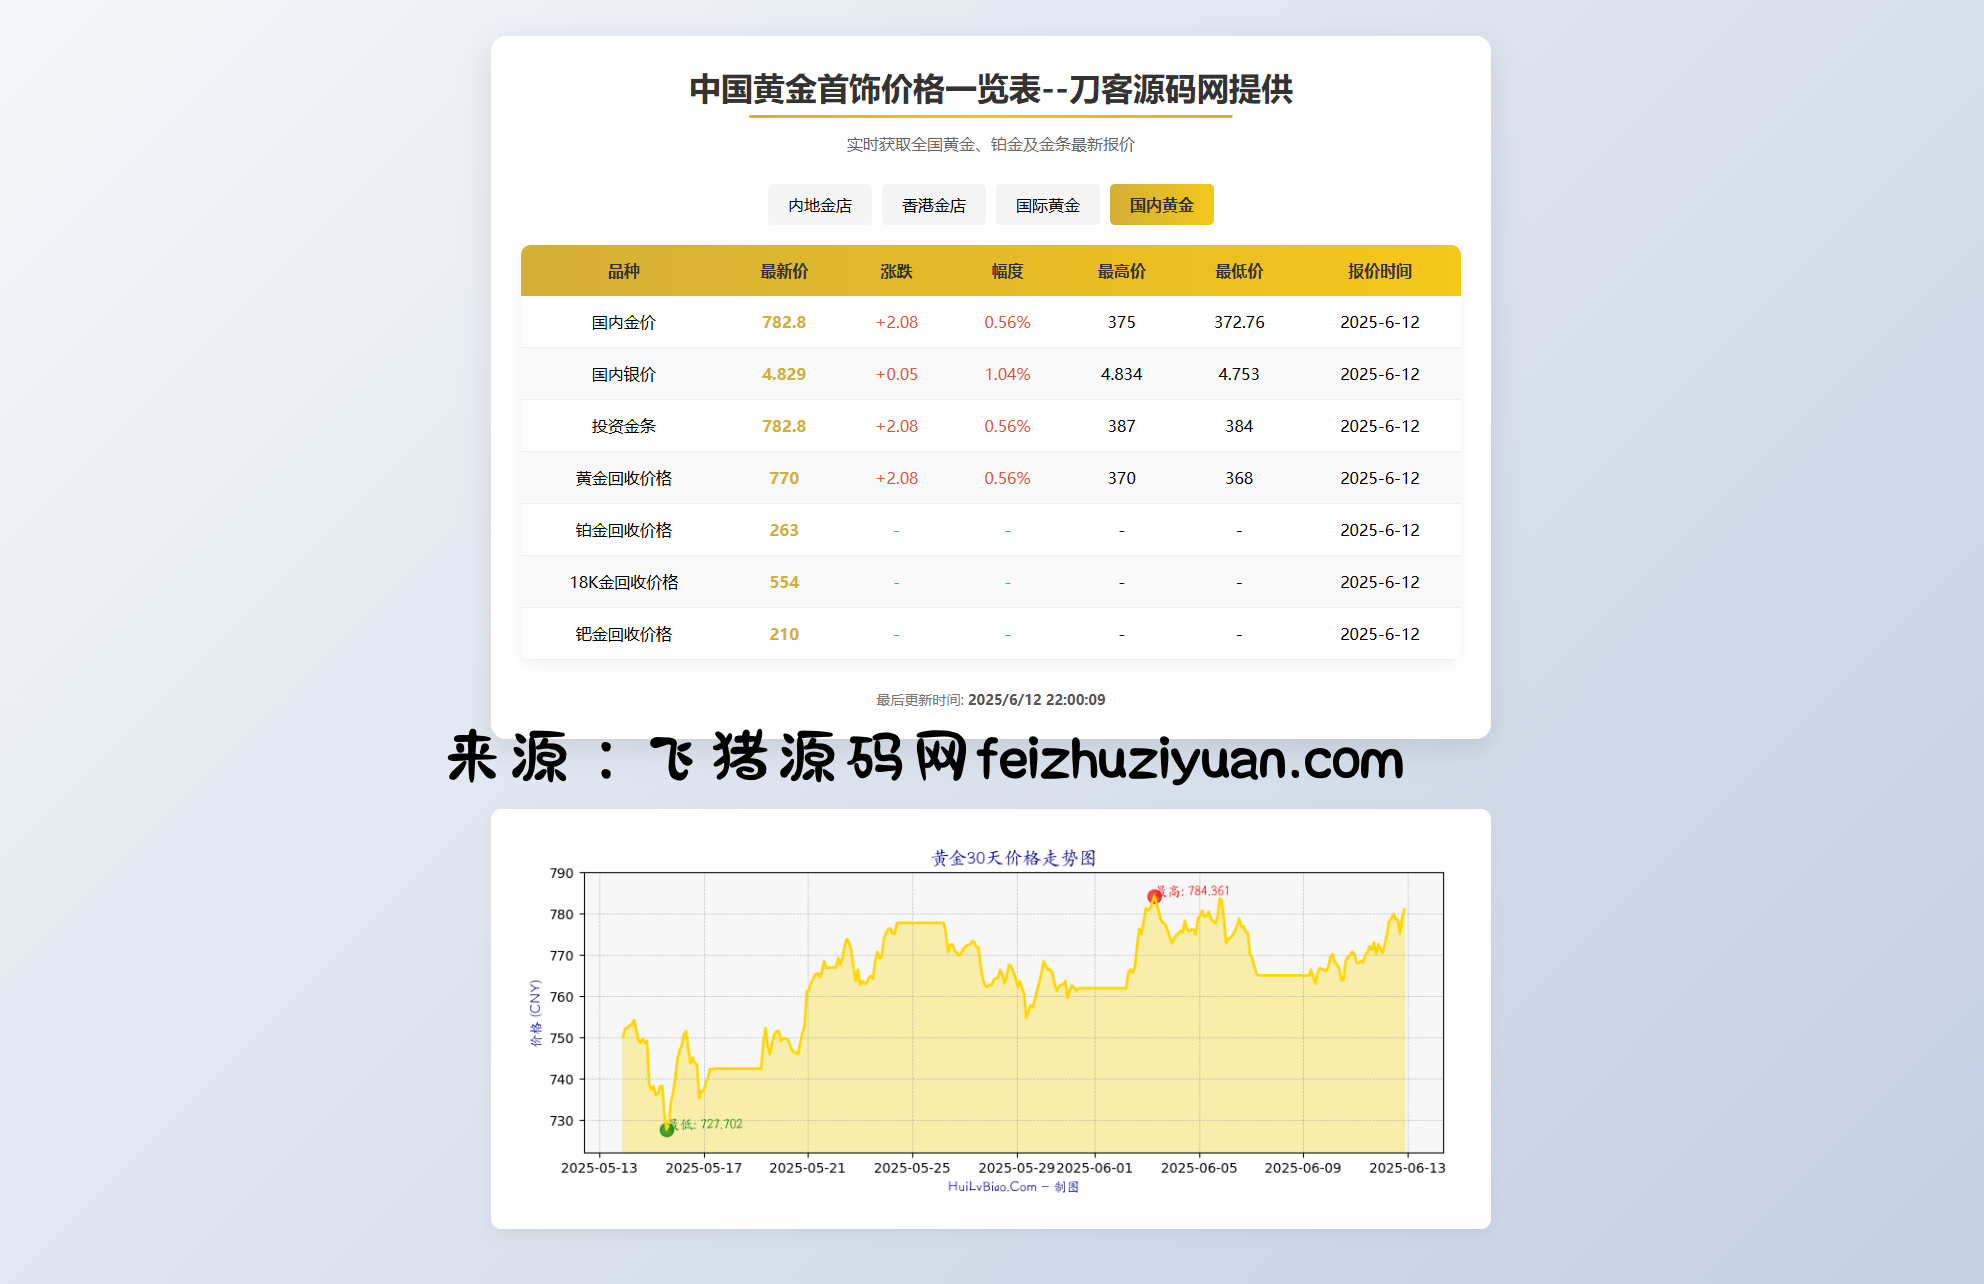Select the 投资金条 row name
Viewport: 1984px width, 1284px height.
tap(623, 426)
